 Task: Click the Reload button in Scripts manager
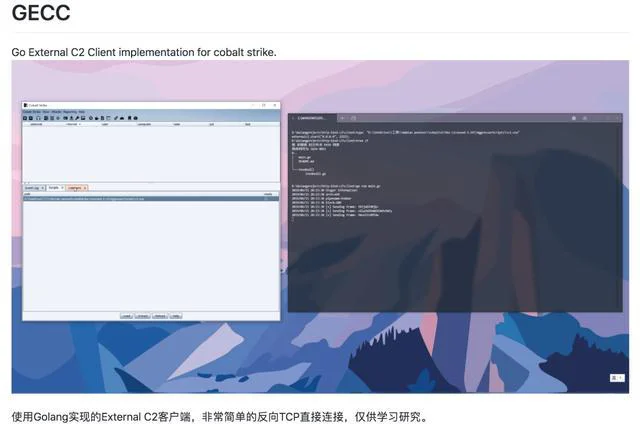tap(160, 316)
